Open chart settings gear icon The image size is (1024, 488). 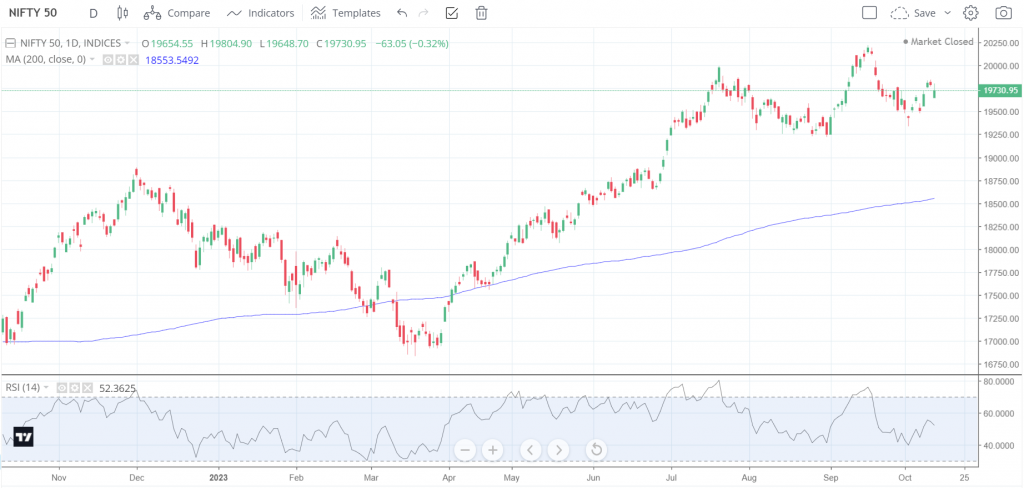(x=971, y=12)
